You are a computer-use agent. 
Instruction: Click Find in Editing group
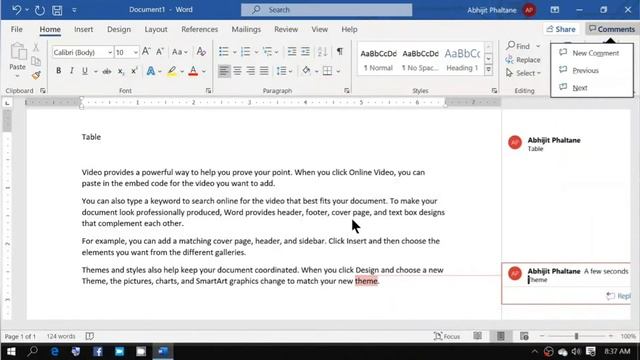click(x=518, y=46)
